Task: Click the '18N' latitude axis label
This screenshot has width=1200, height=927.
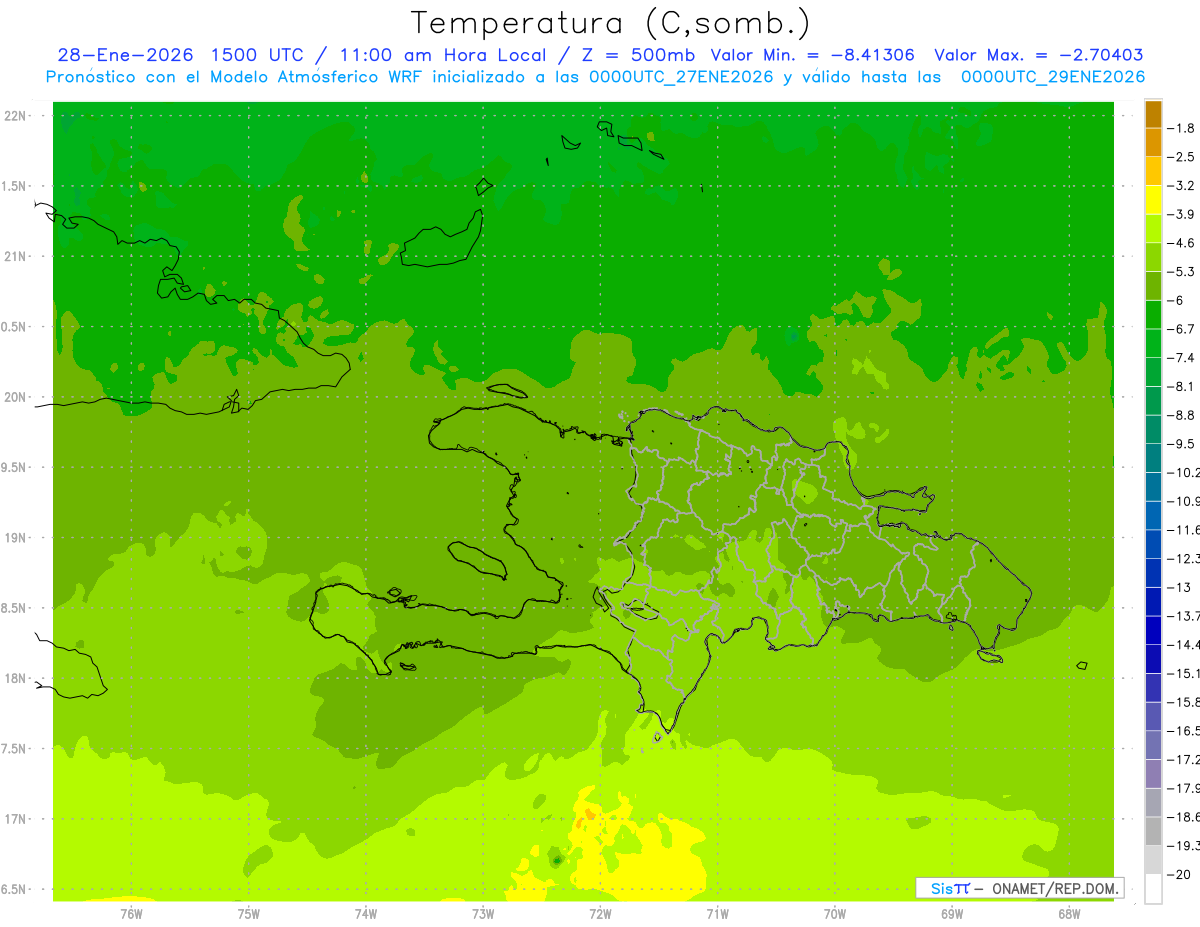Action: pos(15,678)
